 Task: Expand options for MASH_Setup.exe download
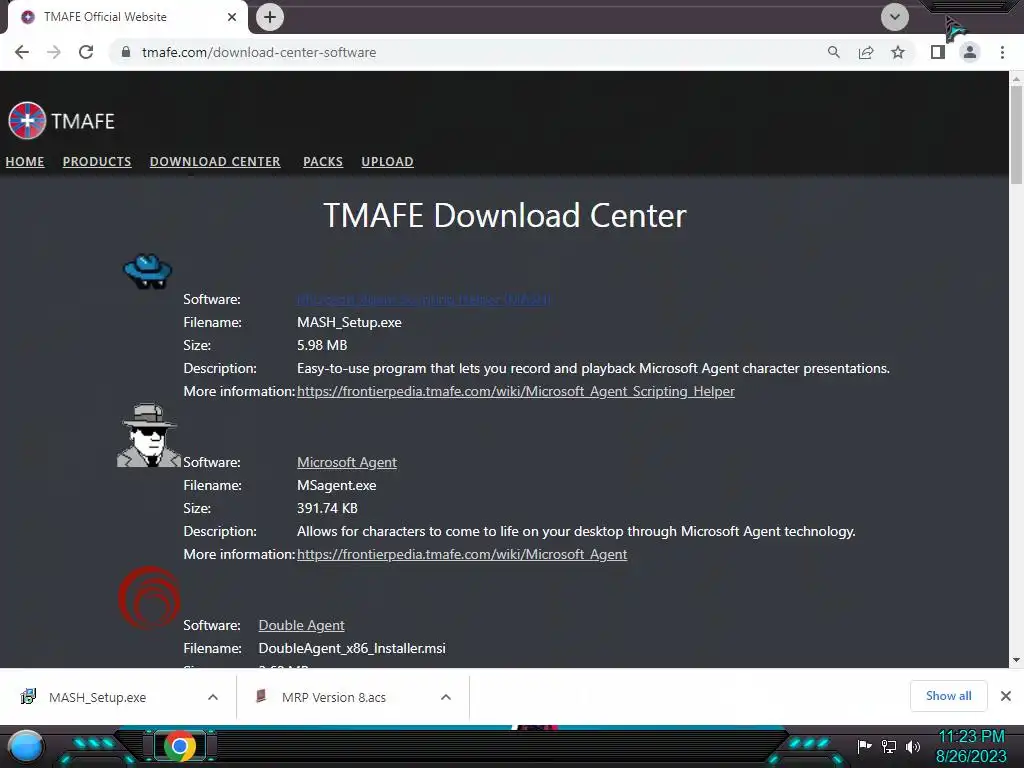coord(213,697)
